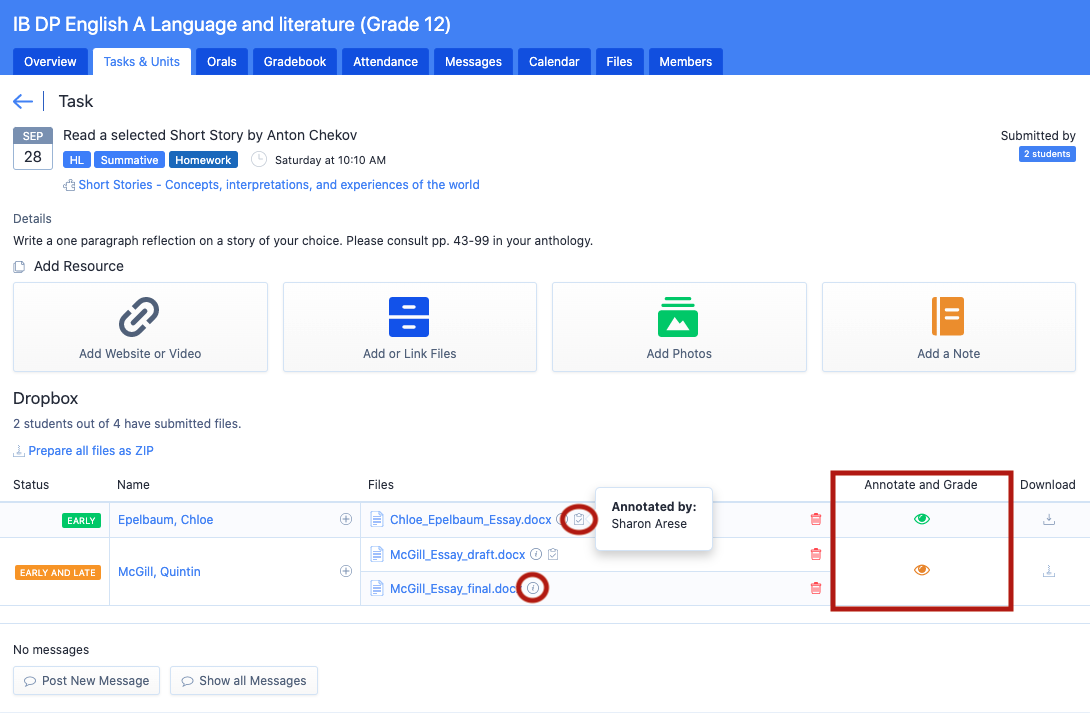Click plus icon to add file for Epelbaum
Viewport: 1090px width, 713px height.
tap(346, 519)
